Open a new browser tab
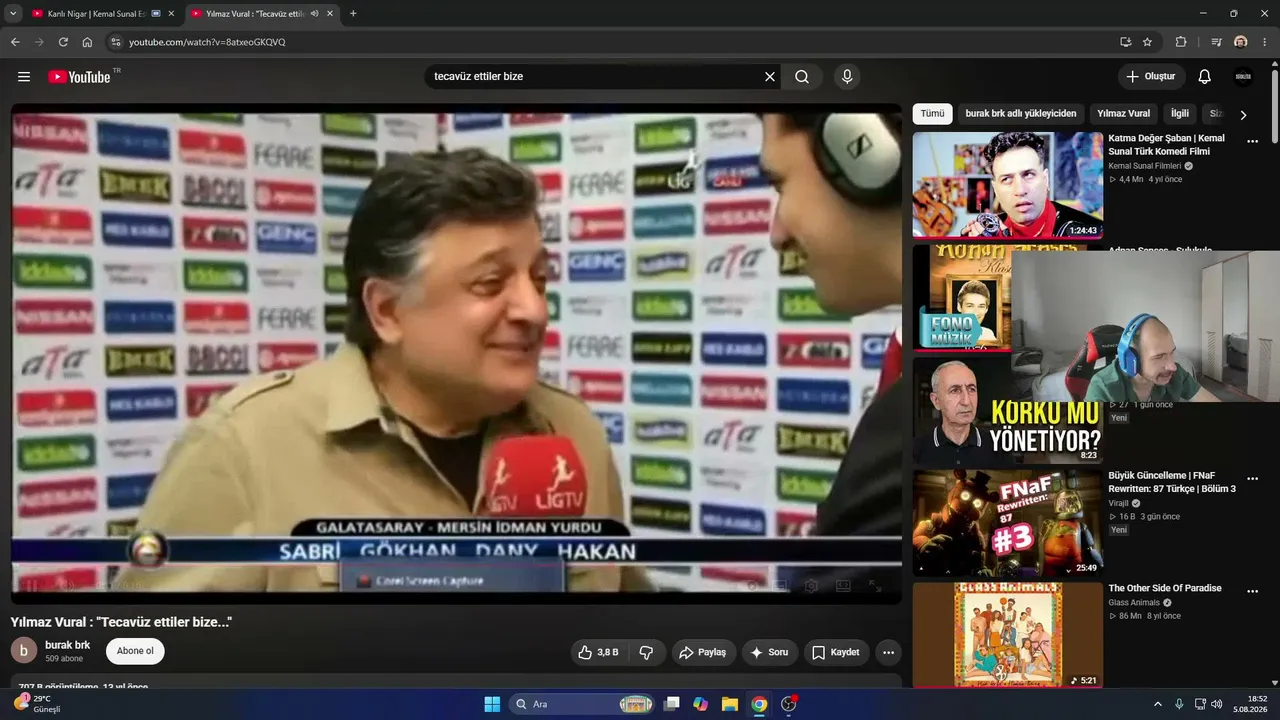 (x=353, y=14)
